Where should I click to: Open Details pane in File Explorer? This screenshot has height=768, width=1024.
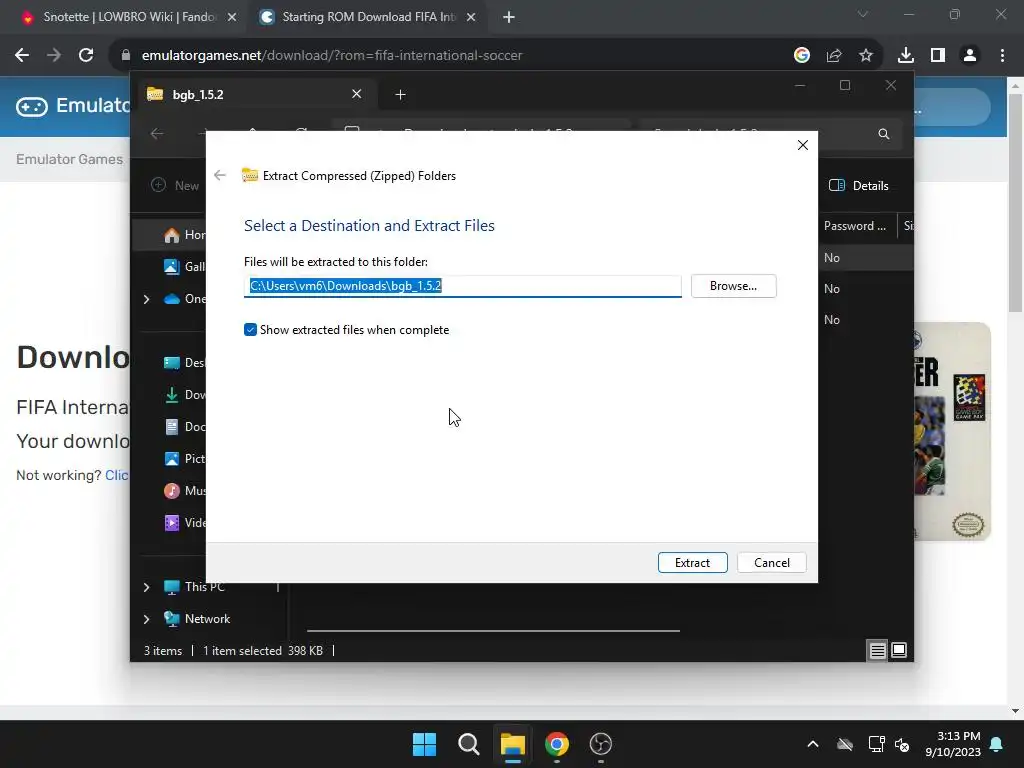(x=859, y=185)
